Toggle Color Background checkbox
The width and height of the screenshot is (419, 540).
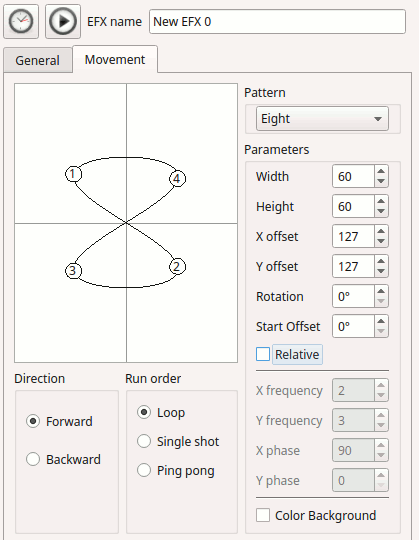click(263, 516)
